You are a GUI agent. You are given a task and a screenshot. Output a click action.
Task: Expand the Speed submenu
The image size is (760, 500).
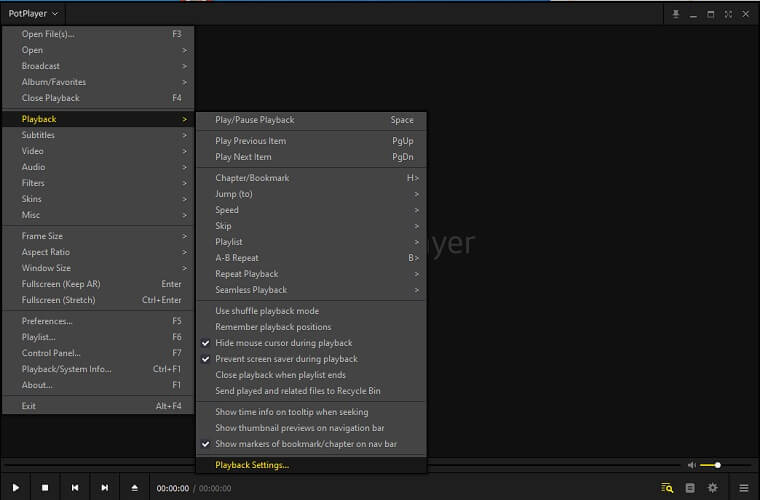[x=311, y=210]
